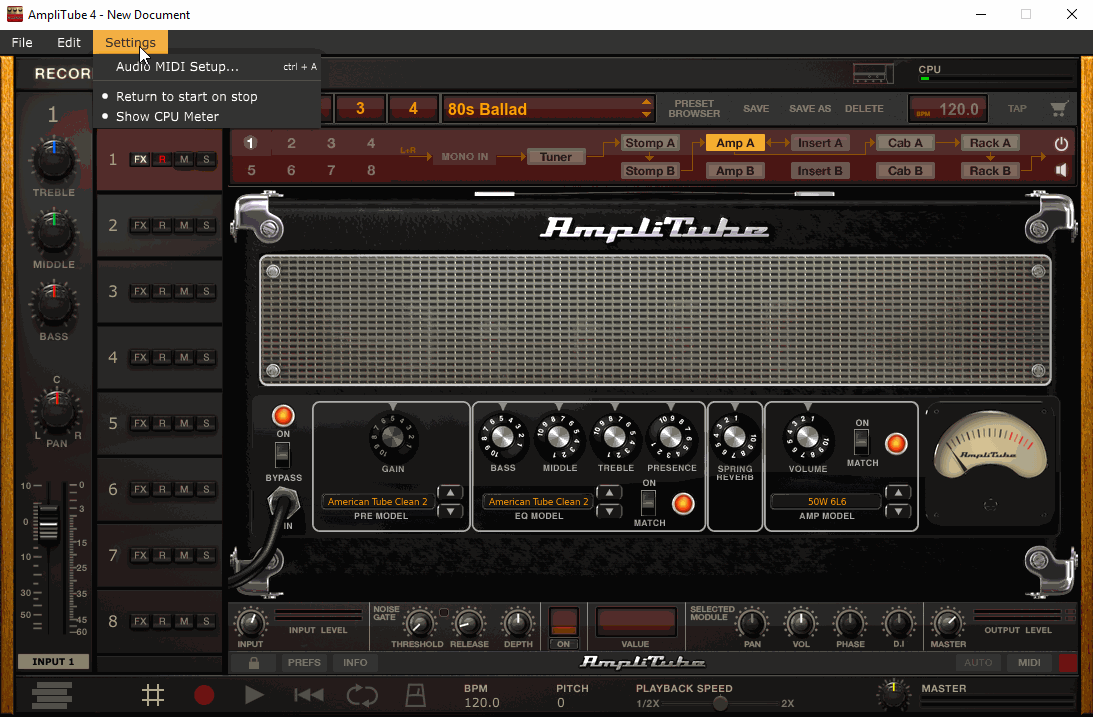Click the grid icon in bottom bar
Screen dimensions: 1093x717
coord(153,695)
